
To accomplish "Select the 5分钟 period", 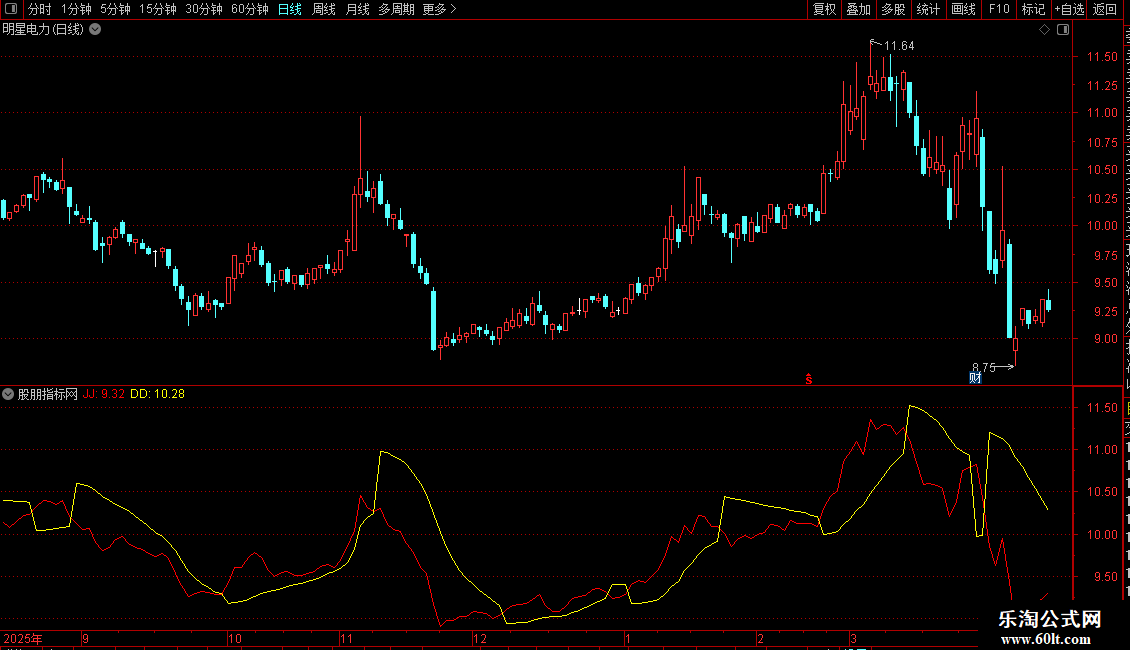I will coord(115,9).
